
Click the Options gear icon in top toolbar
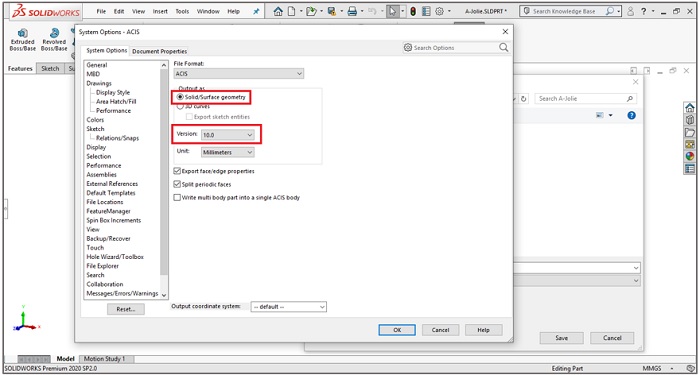439,12
